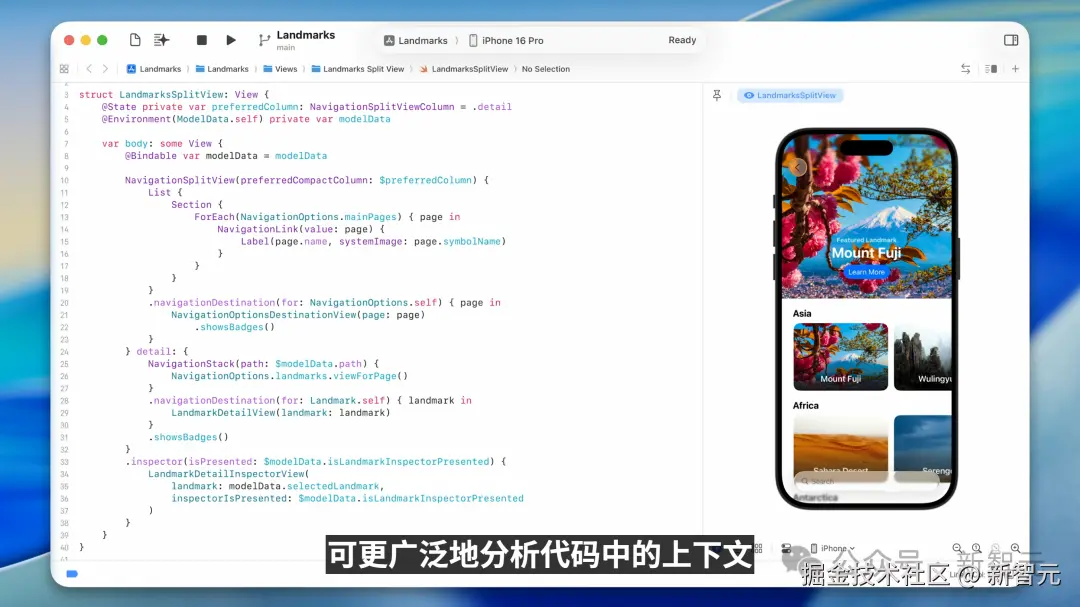The width and height of the screenshot is (1080, 607).
Task: Click the editor options swap arrows icon
Action: [966, 69]
